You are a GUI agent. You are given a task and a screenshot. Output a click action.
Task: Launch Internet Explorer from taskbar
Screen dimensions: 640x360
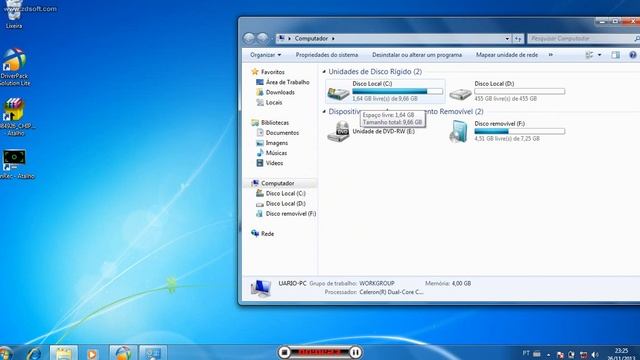click(x=34, y=353)
